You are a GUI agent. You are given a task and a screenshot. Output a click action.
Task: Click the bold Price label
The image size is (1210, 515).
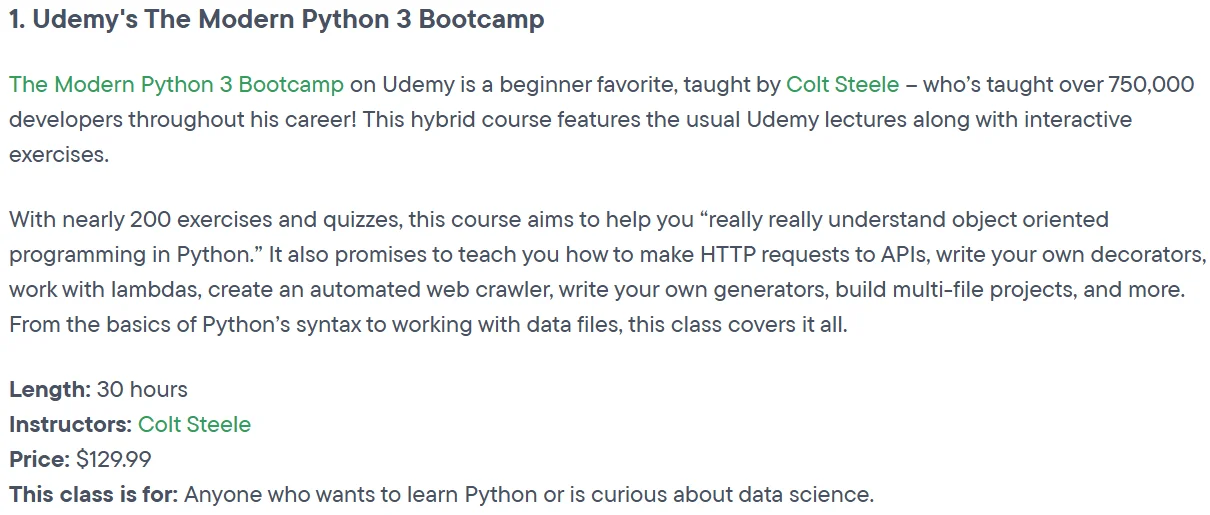coord(39,459)
